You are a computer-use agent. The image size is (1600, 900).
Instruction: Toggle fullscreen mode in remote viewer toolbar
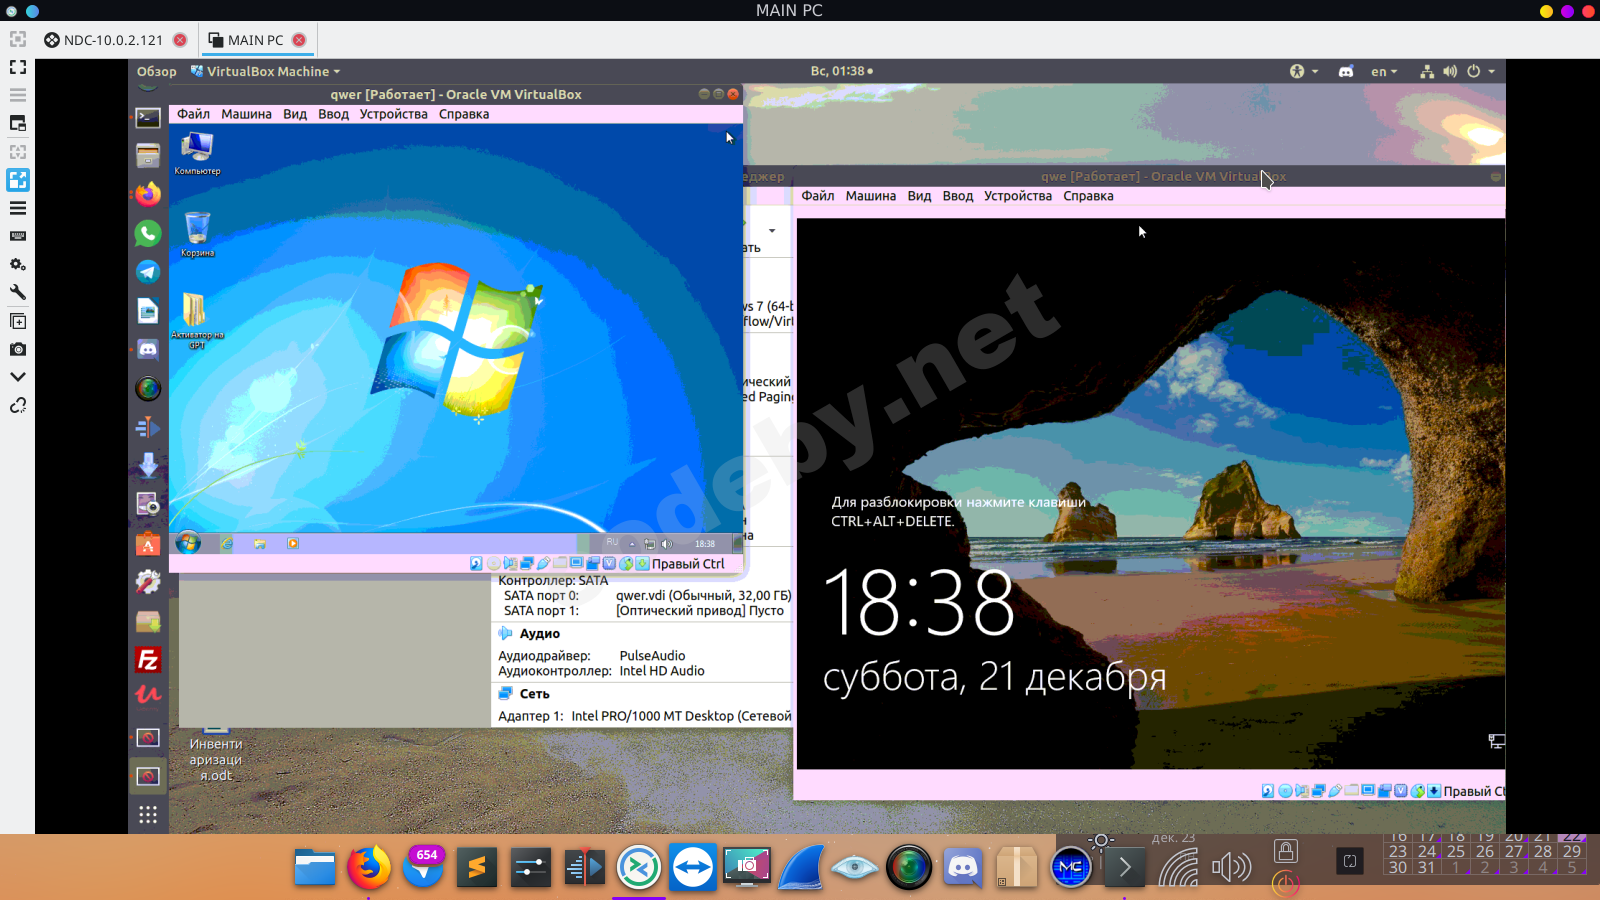(18, 67)
